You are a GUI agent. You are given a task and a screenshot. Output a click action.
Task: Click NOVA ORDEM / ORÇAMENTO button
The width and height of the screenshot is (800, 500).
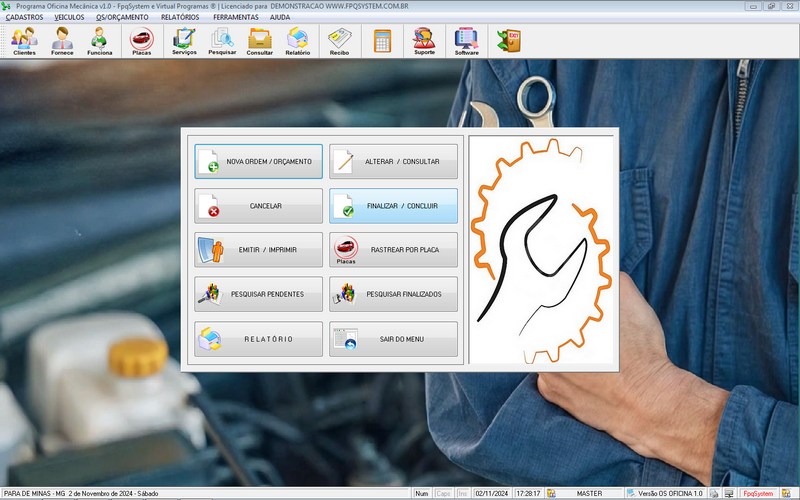coord(258,161)
